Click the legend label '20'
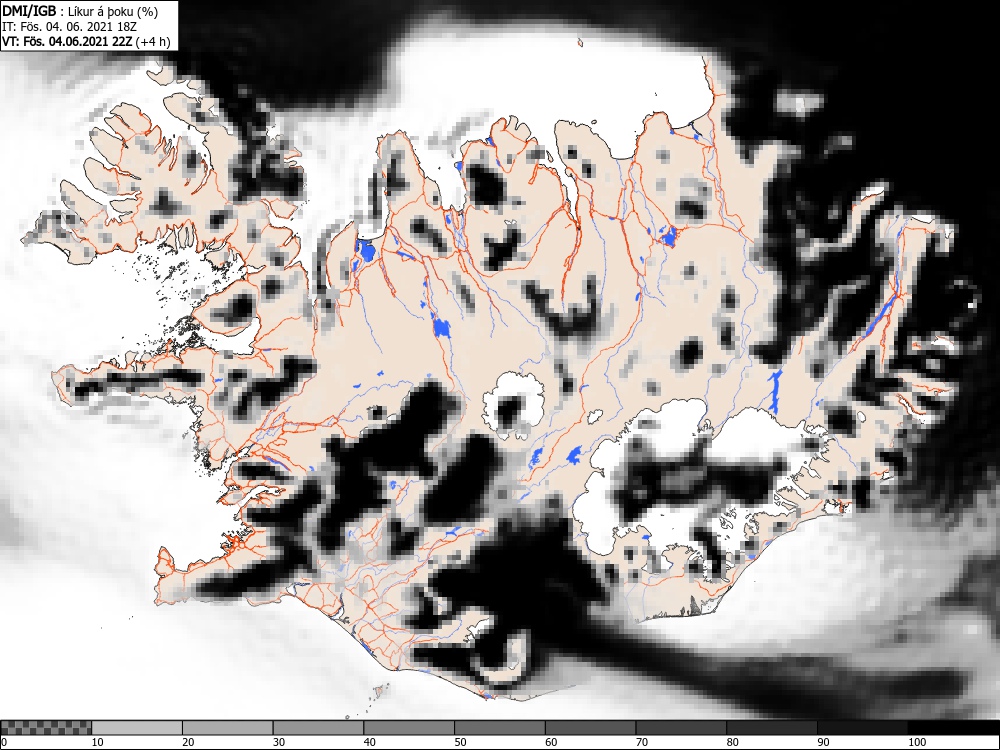 (188, 742)
